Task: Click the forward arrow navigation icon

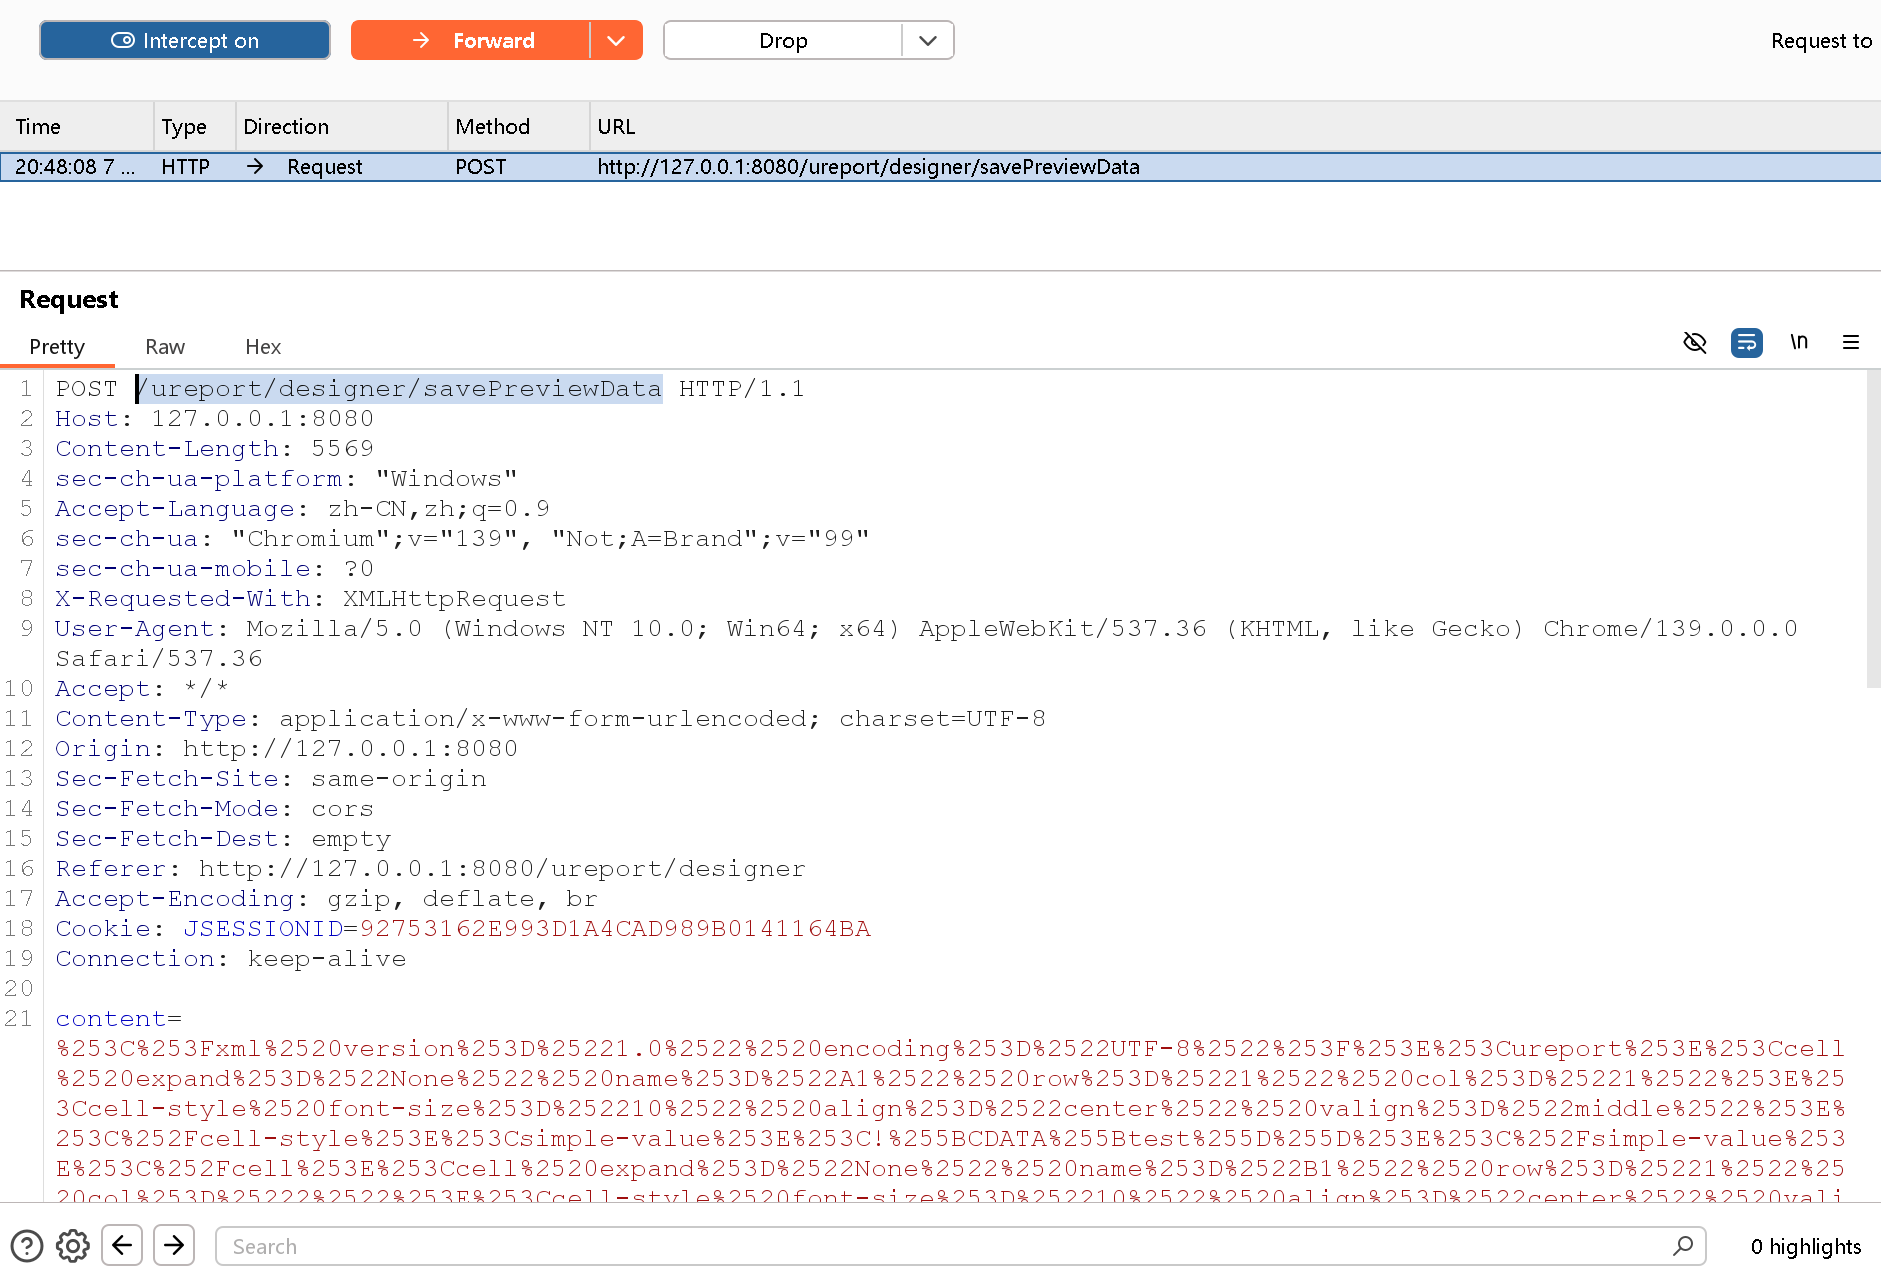Action: [173, 1245]
